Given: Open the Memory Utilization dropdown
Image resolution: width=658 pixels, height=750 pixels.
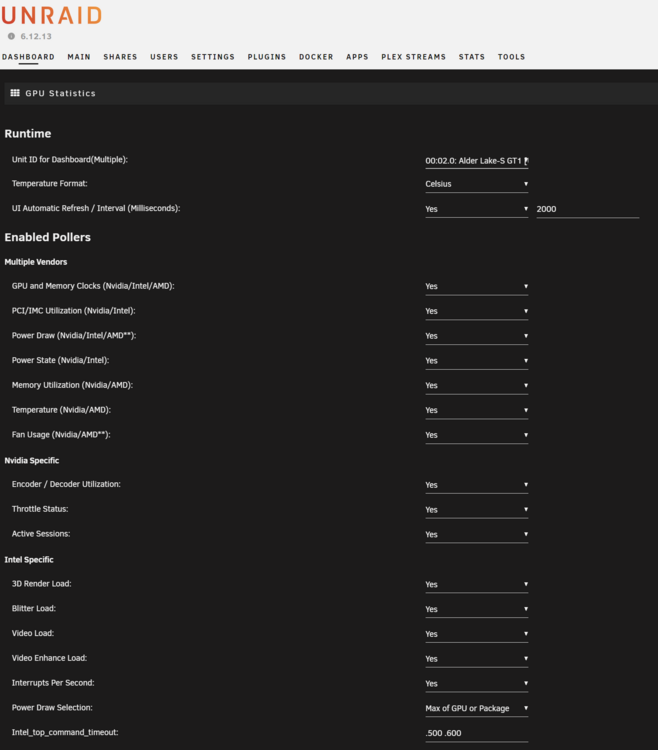Looking at the screenshot, I should [477, 386].
